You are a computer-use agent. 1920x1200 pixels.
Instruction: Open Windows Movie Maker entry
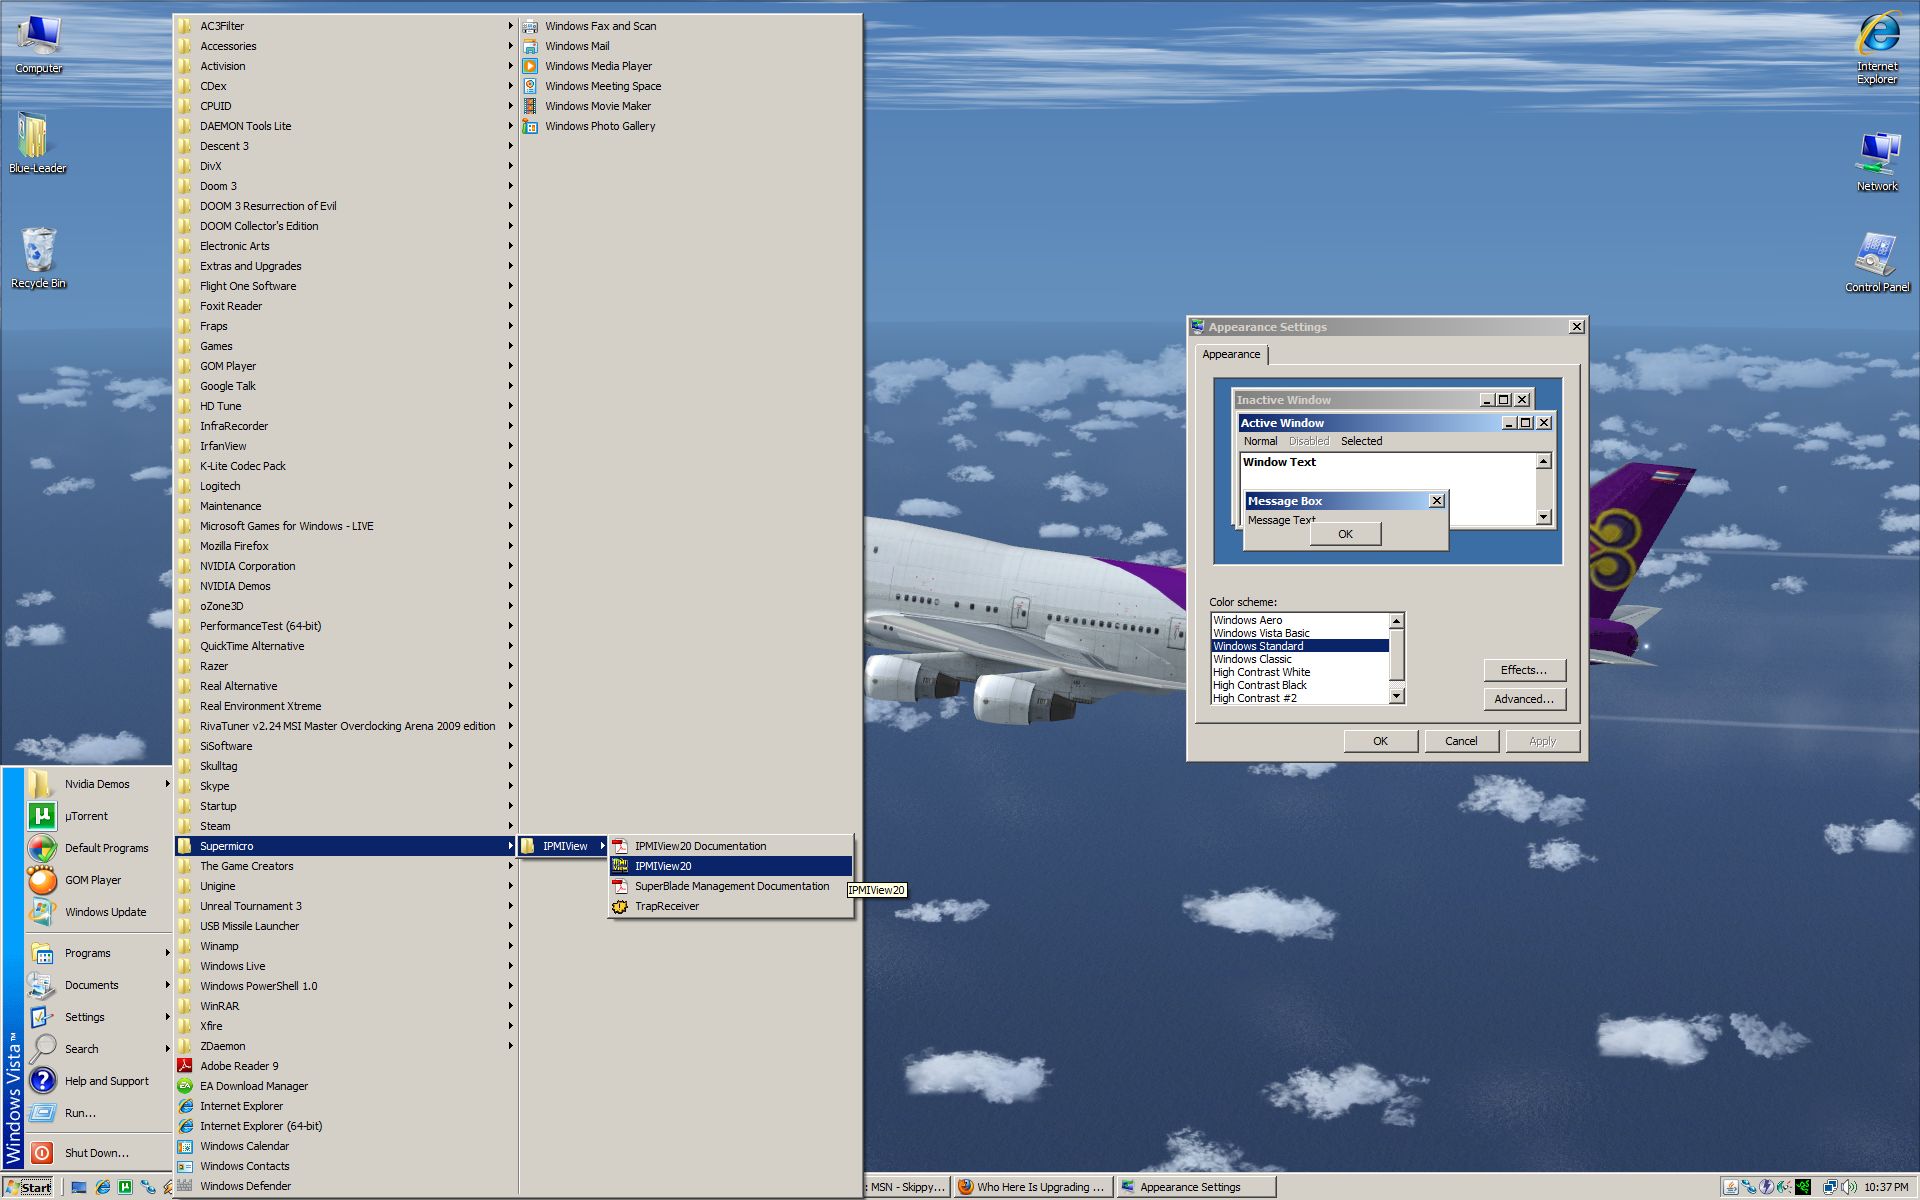(597, 106)
